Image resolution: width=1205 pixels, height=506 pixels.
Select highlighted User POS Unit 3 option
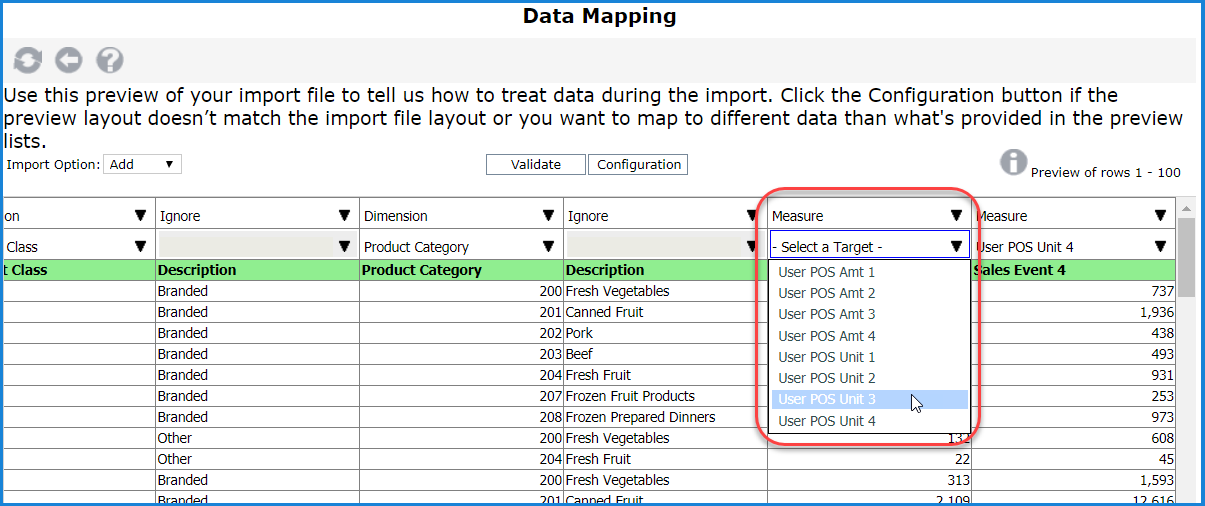coord(826,400)
